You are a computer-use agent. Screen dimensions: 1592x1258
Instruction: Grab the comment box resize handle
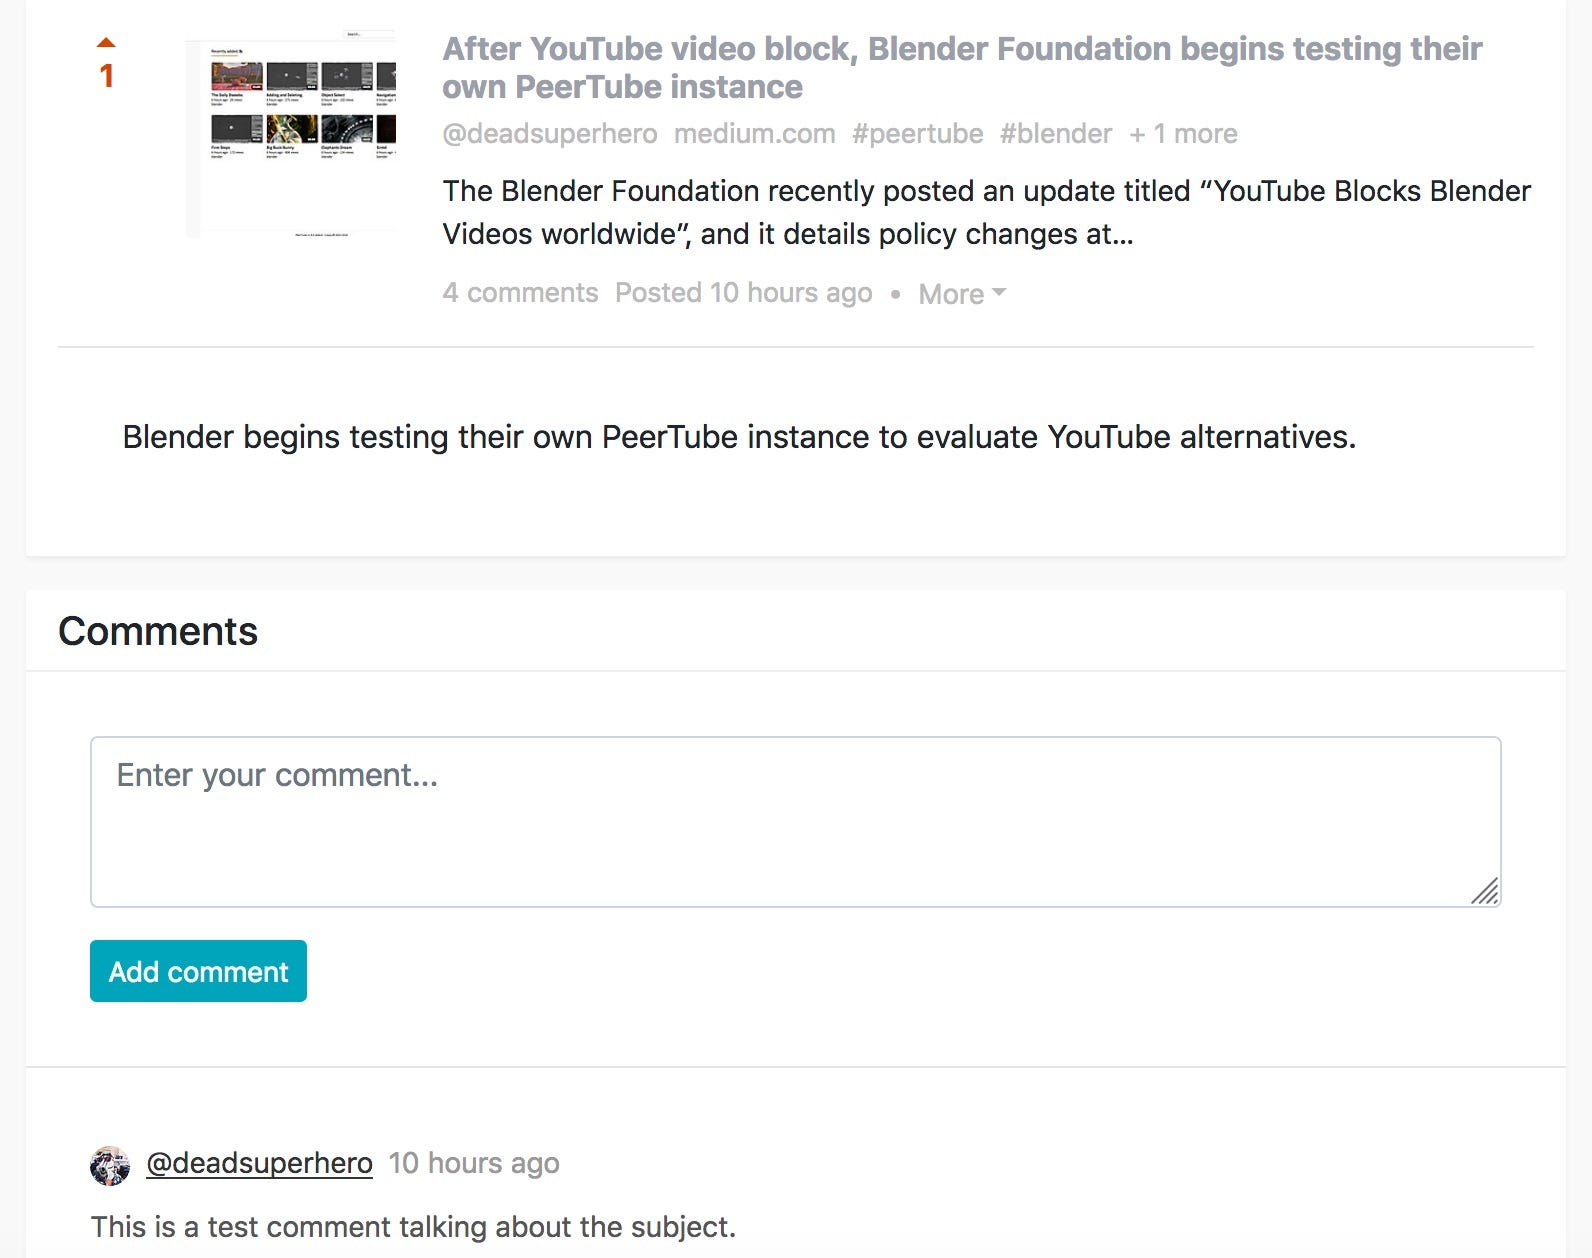[1485, 891]
